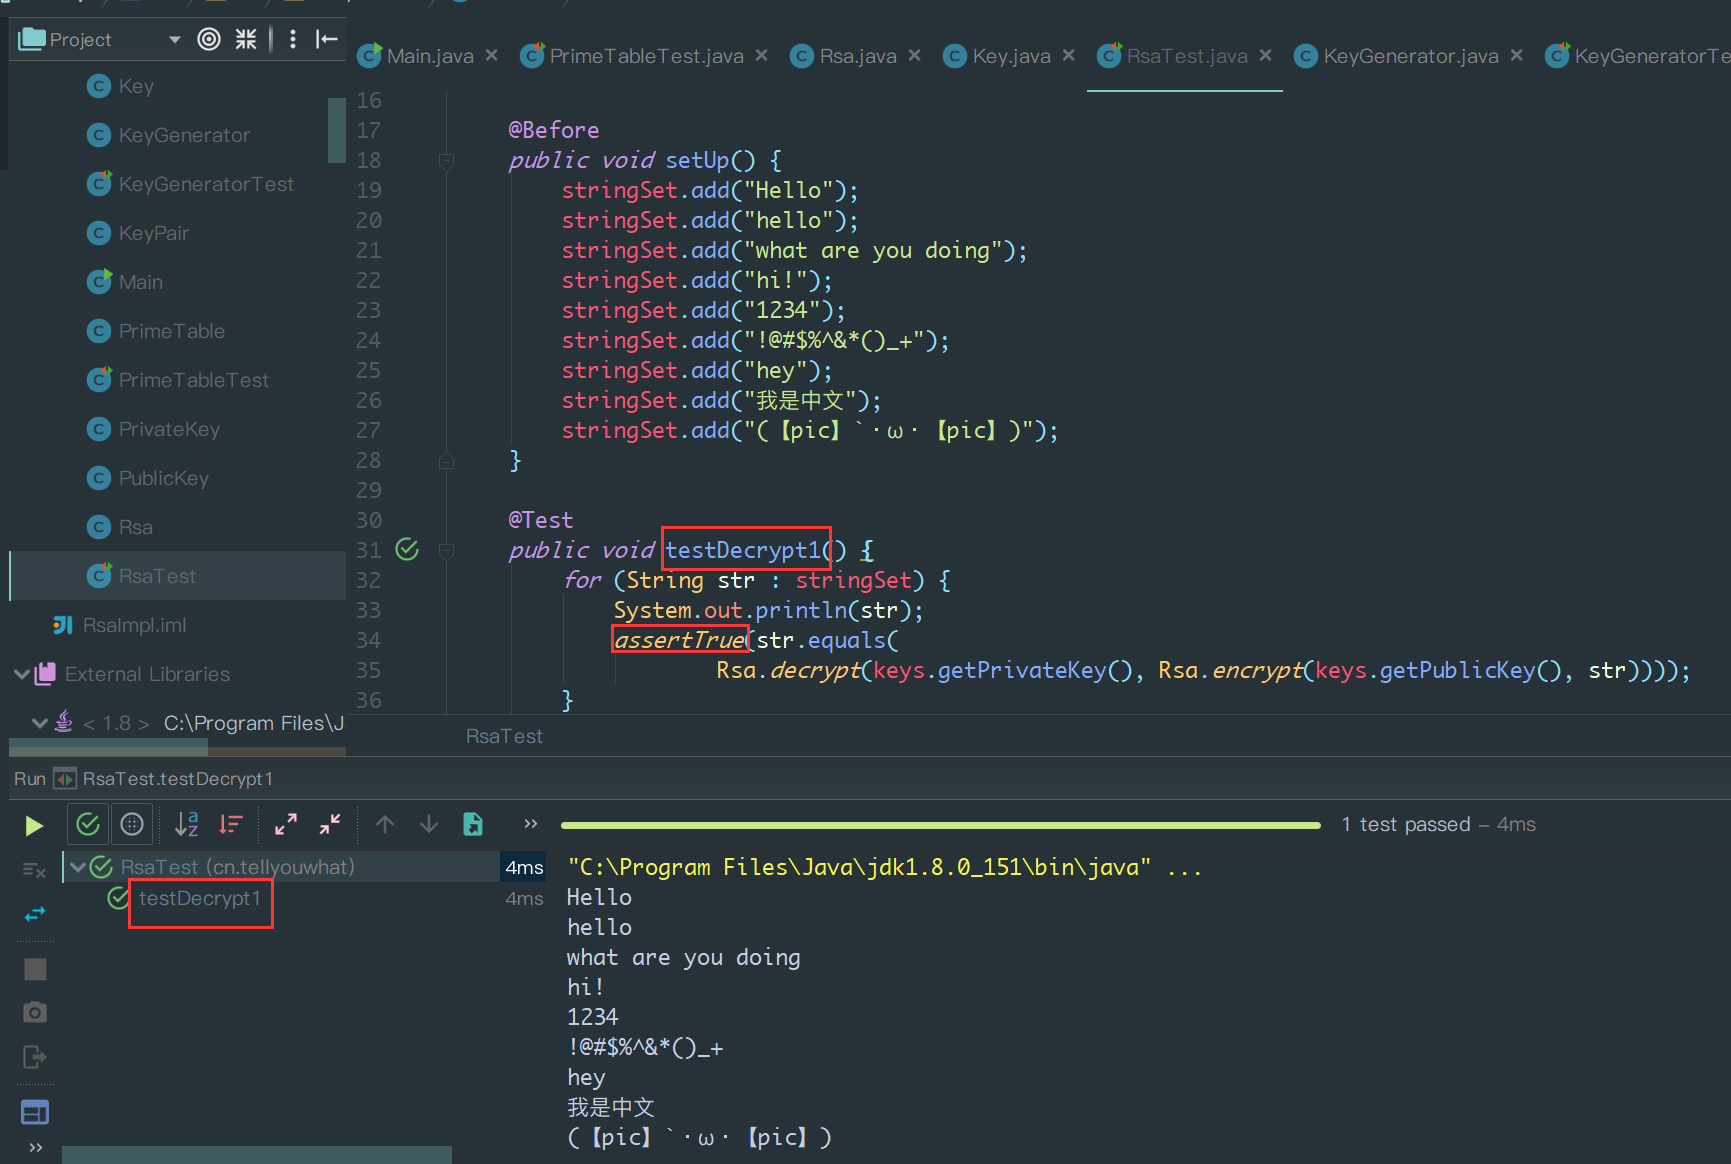
Task: Toggle show ignored tests filter
Action: tap(132, 824)
